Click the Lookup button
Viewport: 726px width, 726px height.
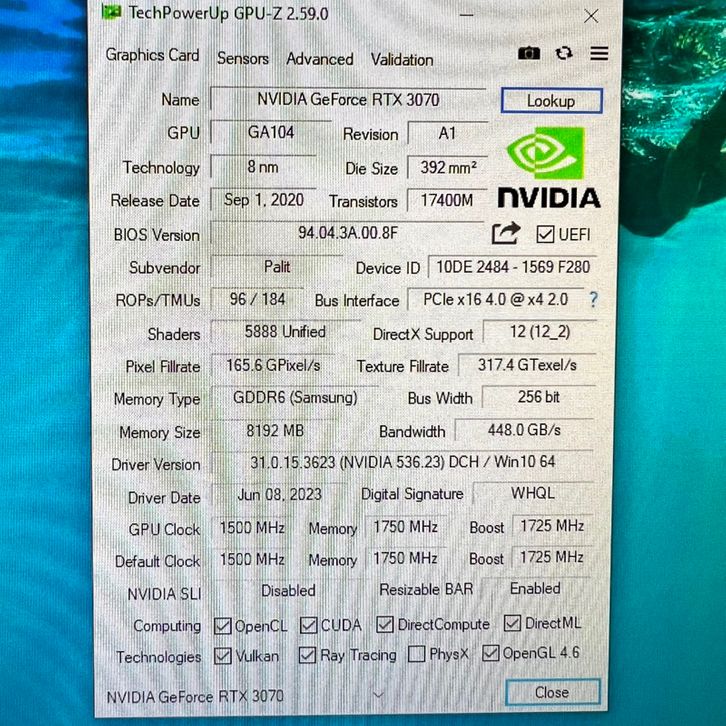point(550,101)
